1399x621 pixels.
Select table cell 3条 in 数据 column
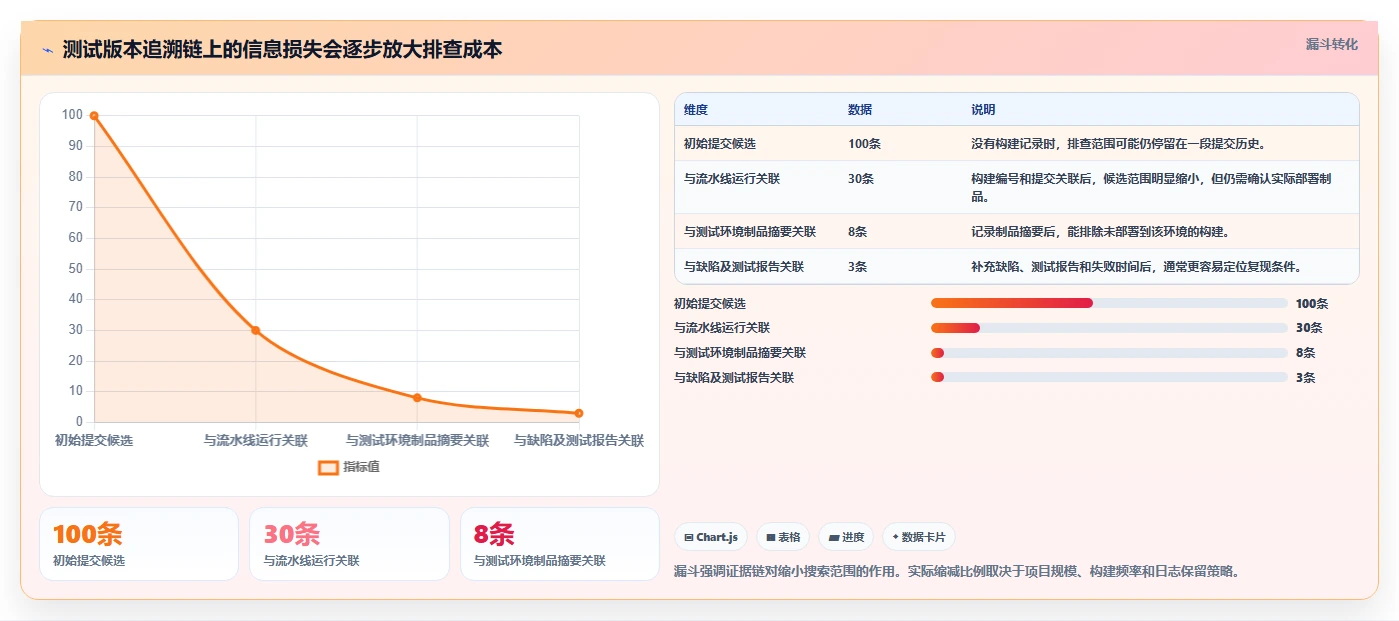point(857,267)
